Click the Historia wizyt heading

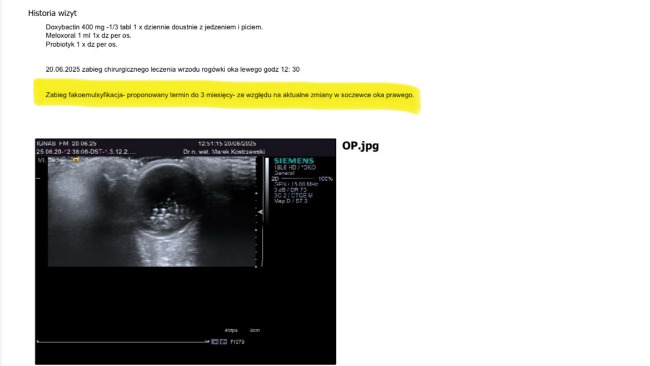52,13
